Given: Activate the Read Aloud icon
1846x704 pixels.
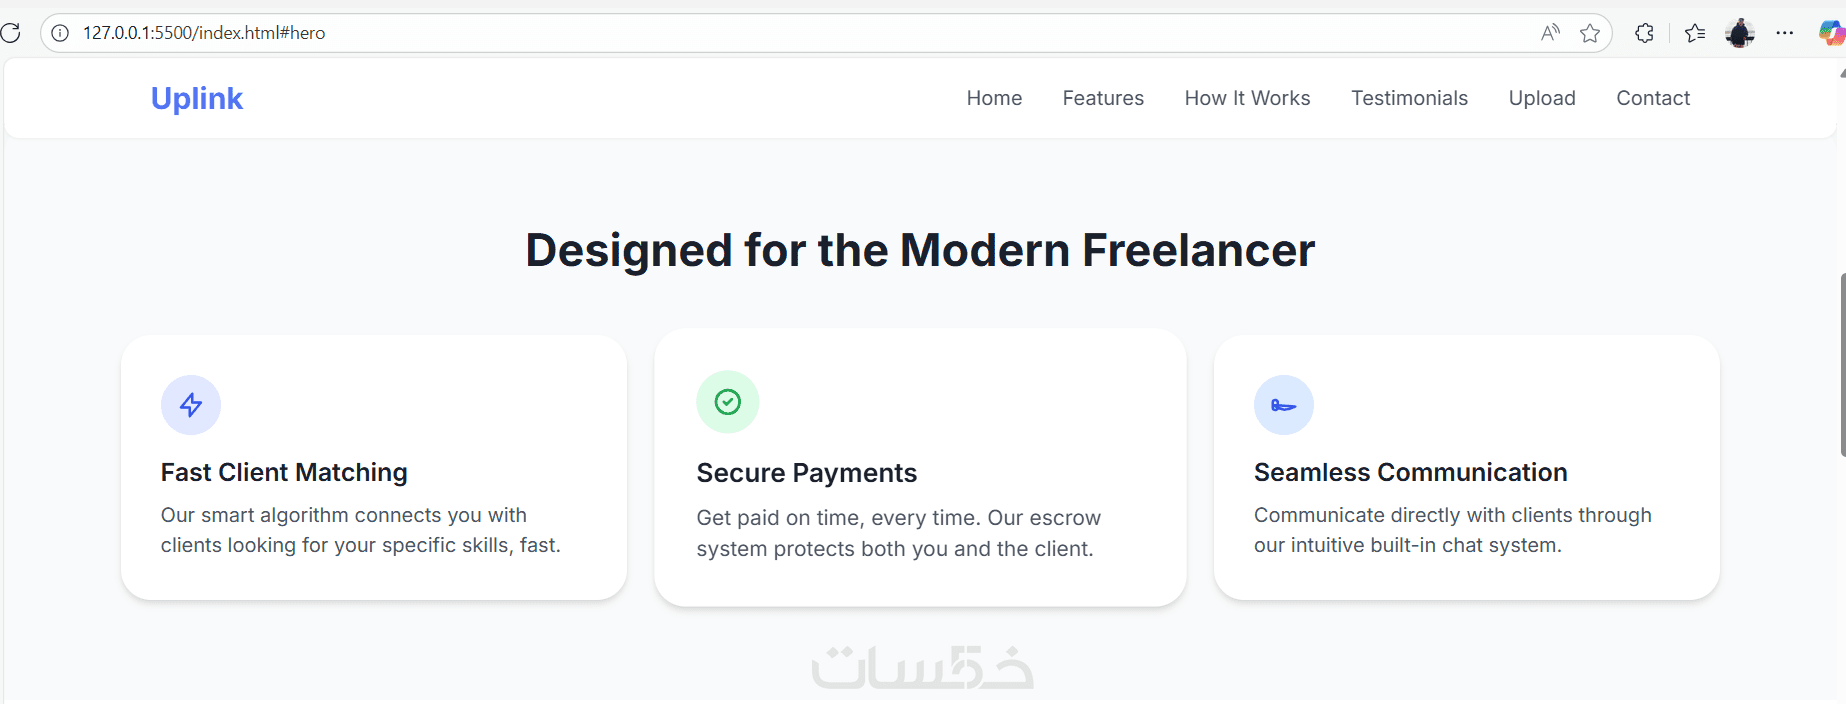Looking at the screenshot, I should pyautogui.click(x=1550, y=33).
